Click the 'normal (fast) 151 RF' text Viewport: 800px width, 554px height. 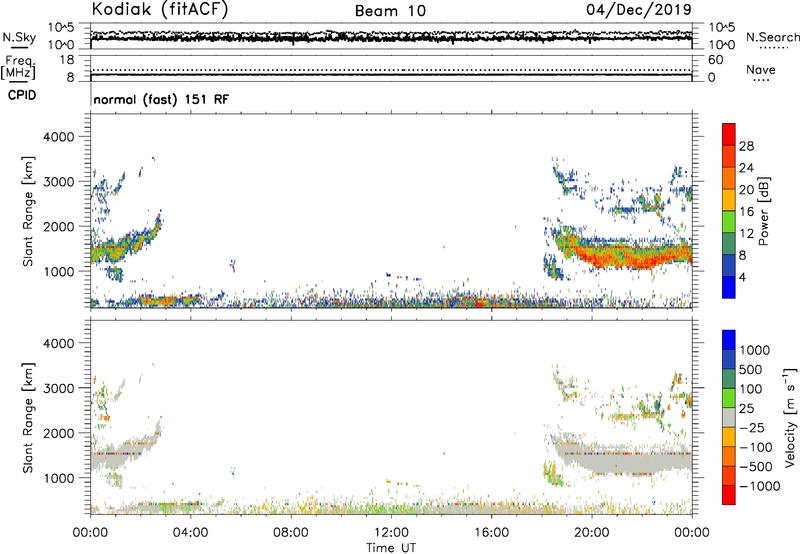tap(161, 99)
